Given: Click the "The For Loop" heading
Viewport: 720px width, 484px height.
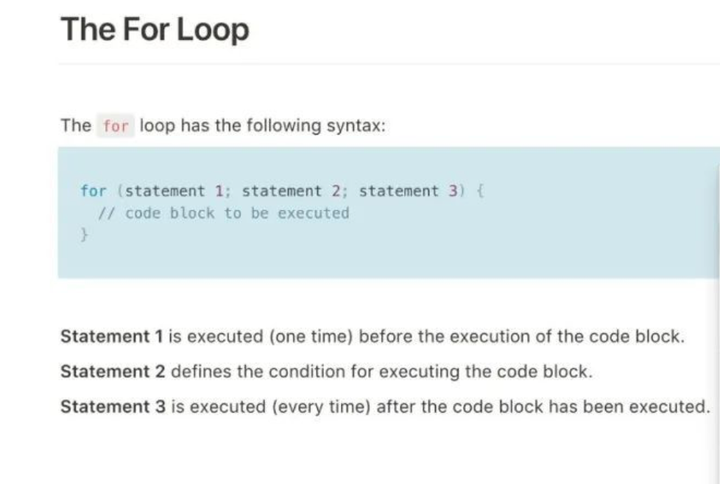Looking at the screenshot, I should click(x=154, y=29).
